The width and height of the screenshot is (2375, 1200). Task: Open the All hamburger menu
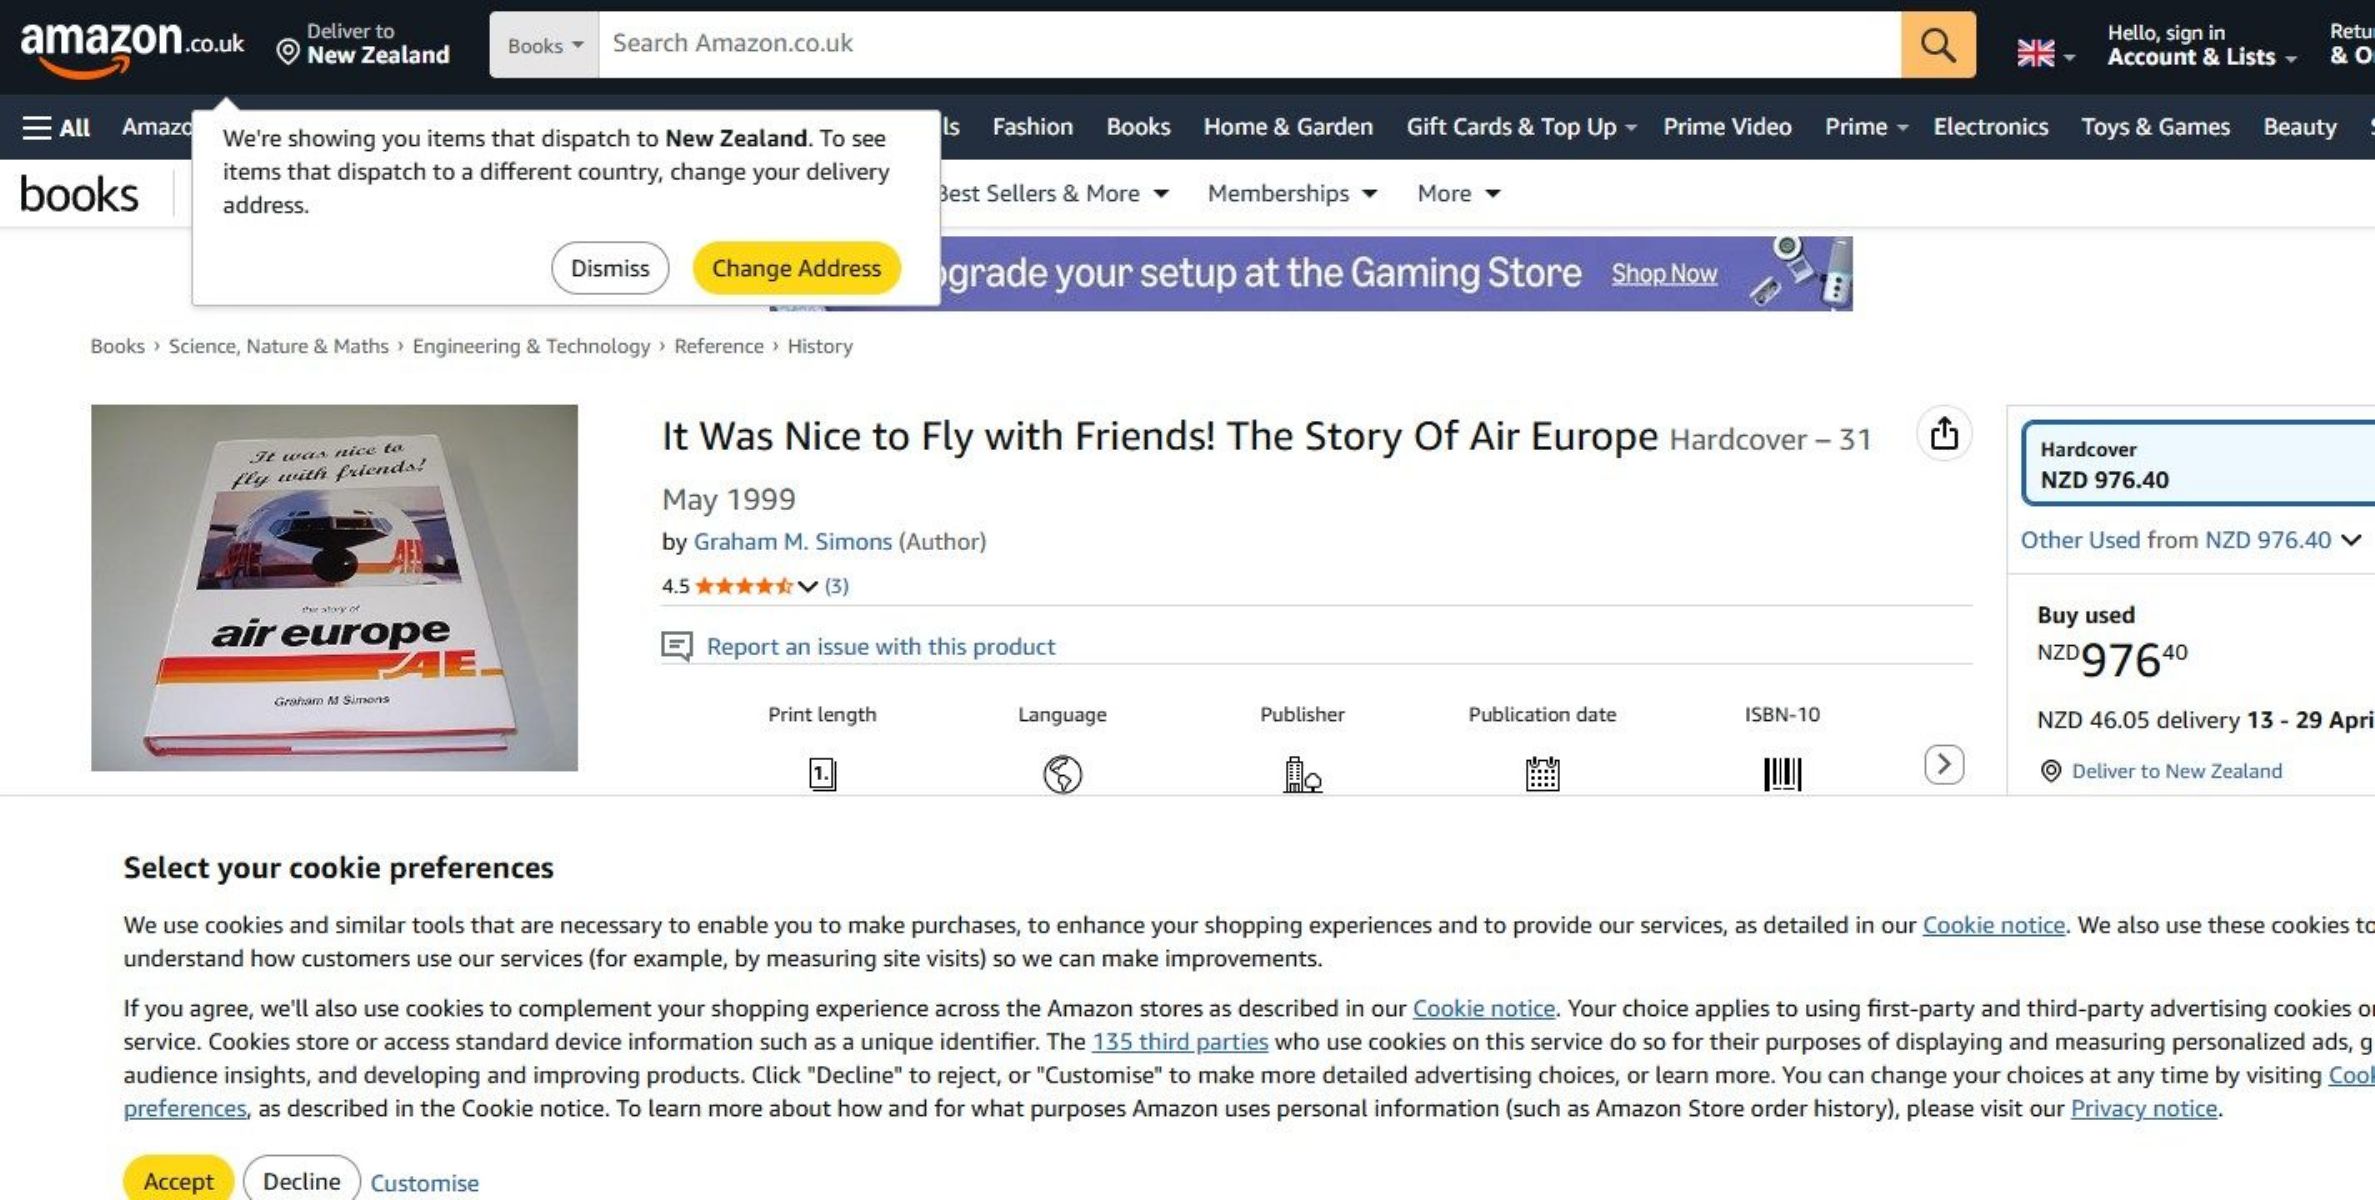[56, 127]
